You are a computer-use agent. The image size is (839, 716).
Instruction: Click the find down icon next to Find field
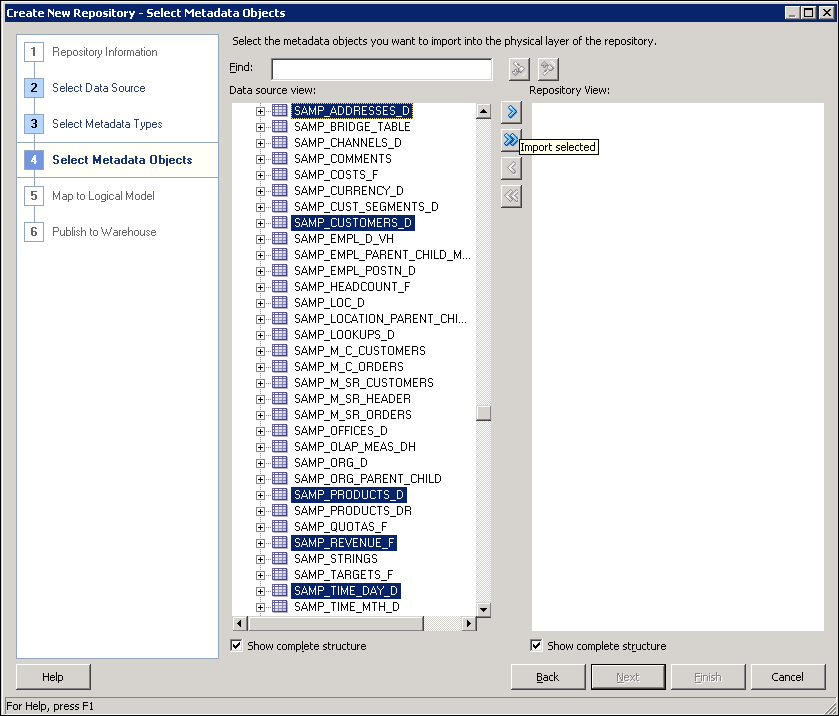click(519, 69)
